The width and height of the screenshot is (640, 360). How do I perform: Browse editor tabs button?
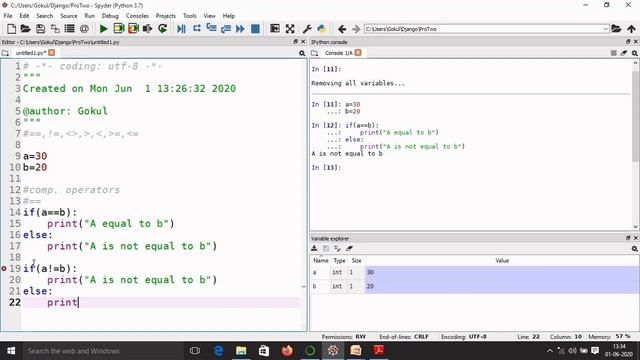pos(5,53)
